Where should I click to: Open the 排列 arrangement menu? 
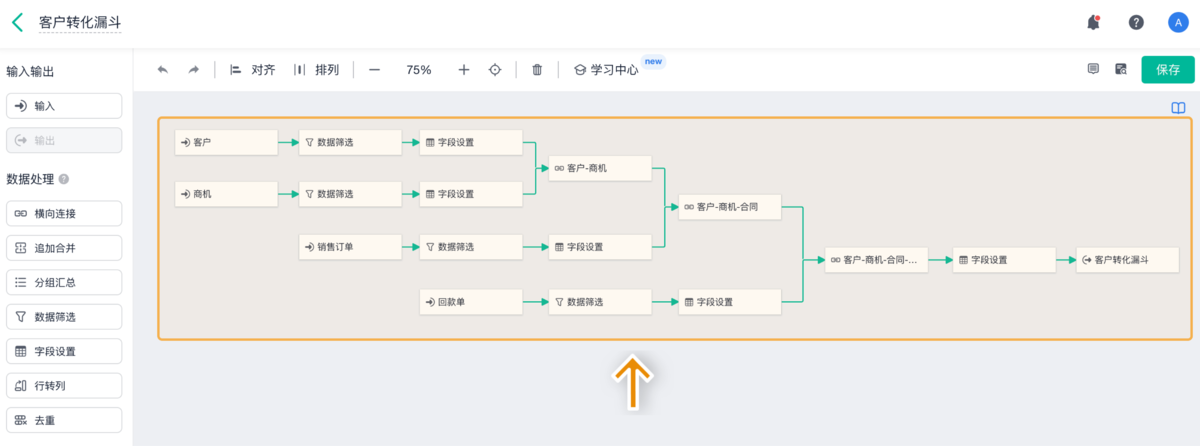316,70
